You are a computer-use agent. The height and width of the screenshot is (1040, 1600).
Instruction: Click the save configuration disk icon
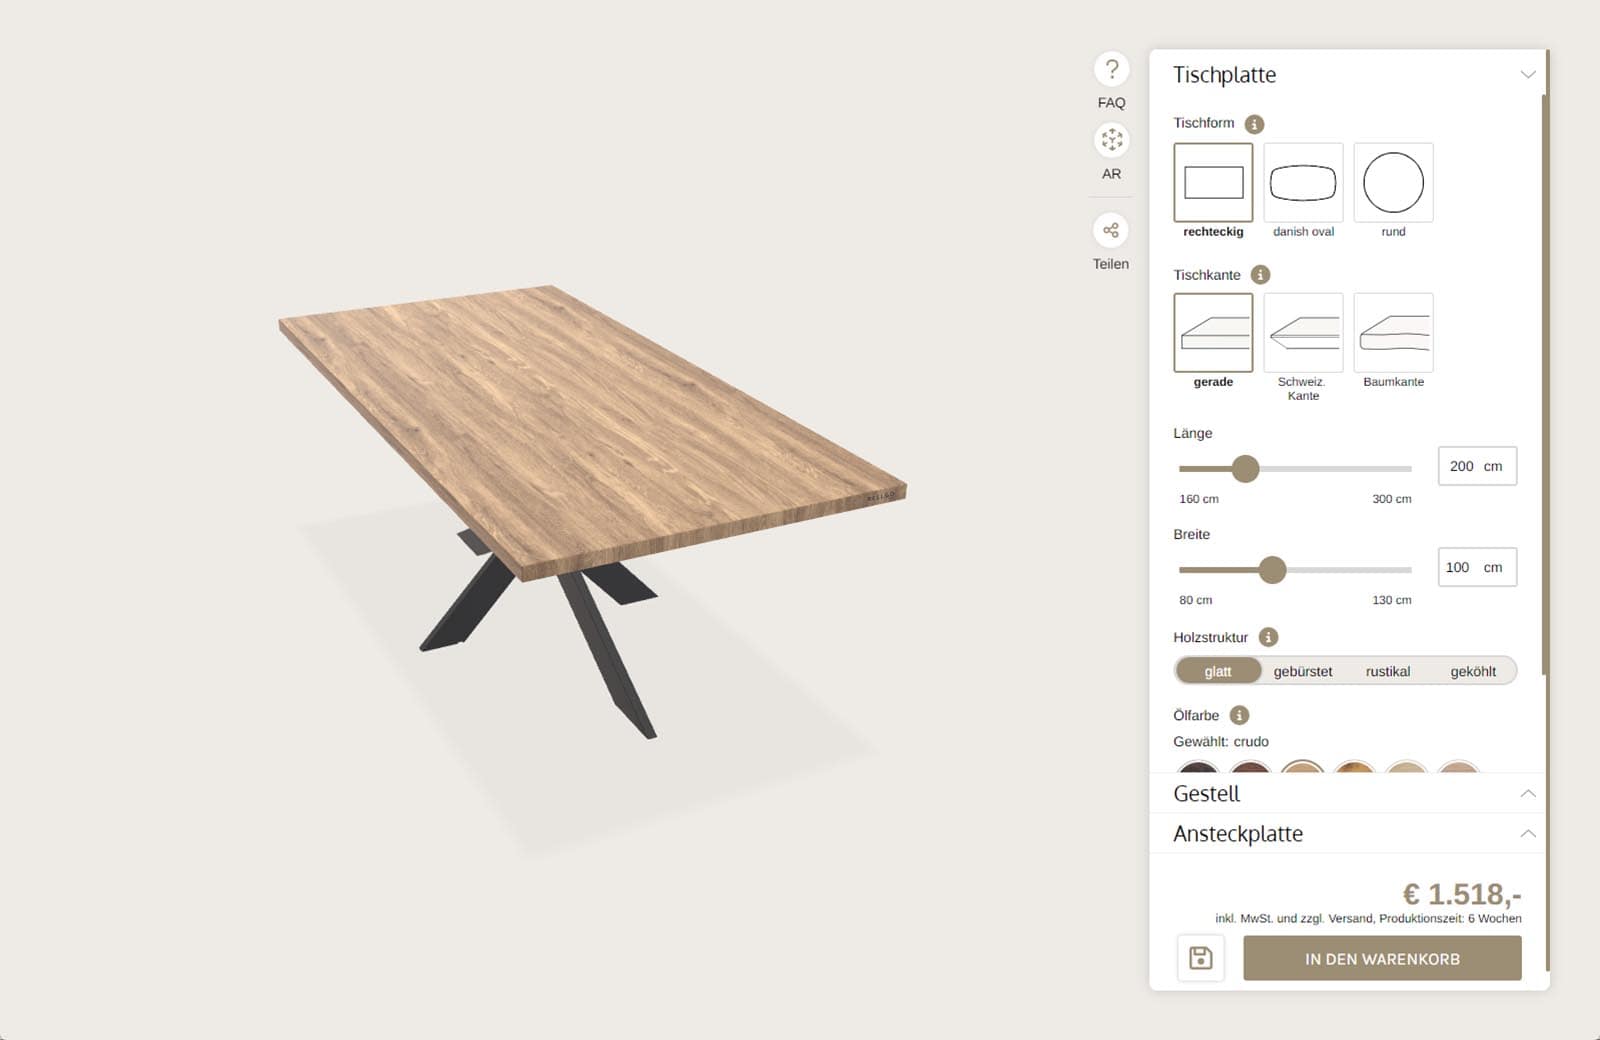[x=1200, y=958]
